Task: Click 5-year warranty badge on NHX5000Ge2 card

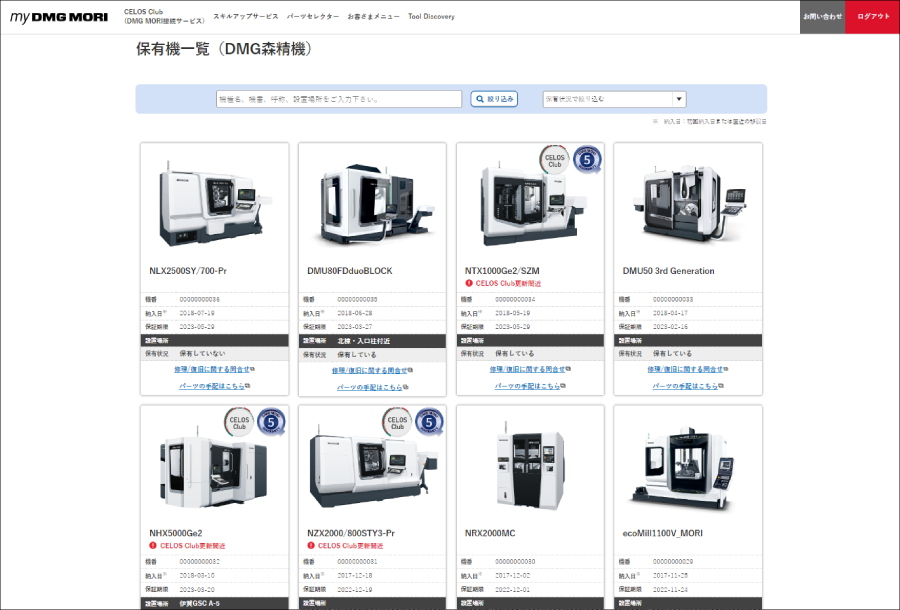Action: pyautogui.click(x=272, y=423)
